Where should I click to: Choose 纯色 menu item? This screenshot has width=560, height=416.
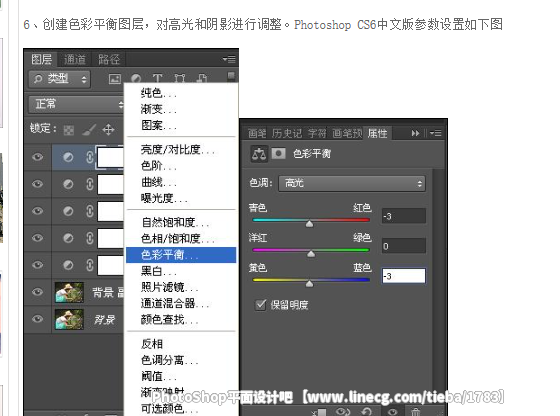[x=159, y=93]
